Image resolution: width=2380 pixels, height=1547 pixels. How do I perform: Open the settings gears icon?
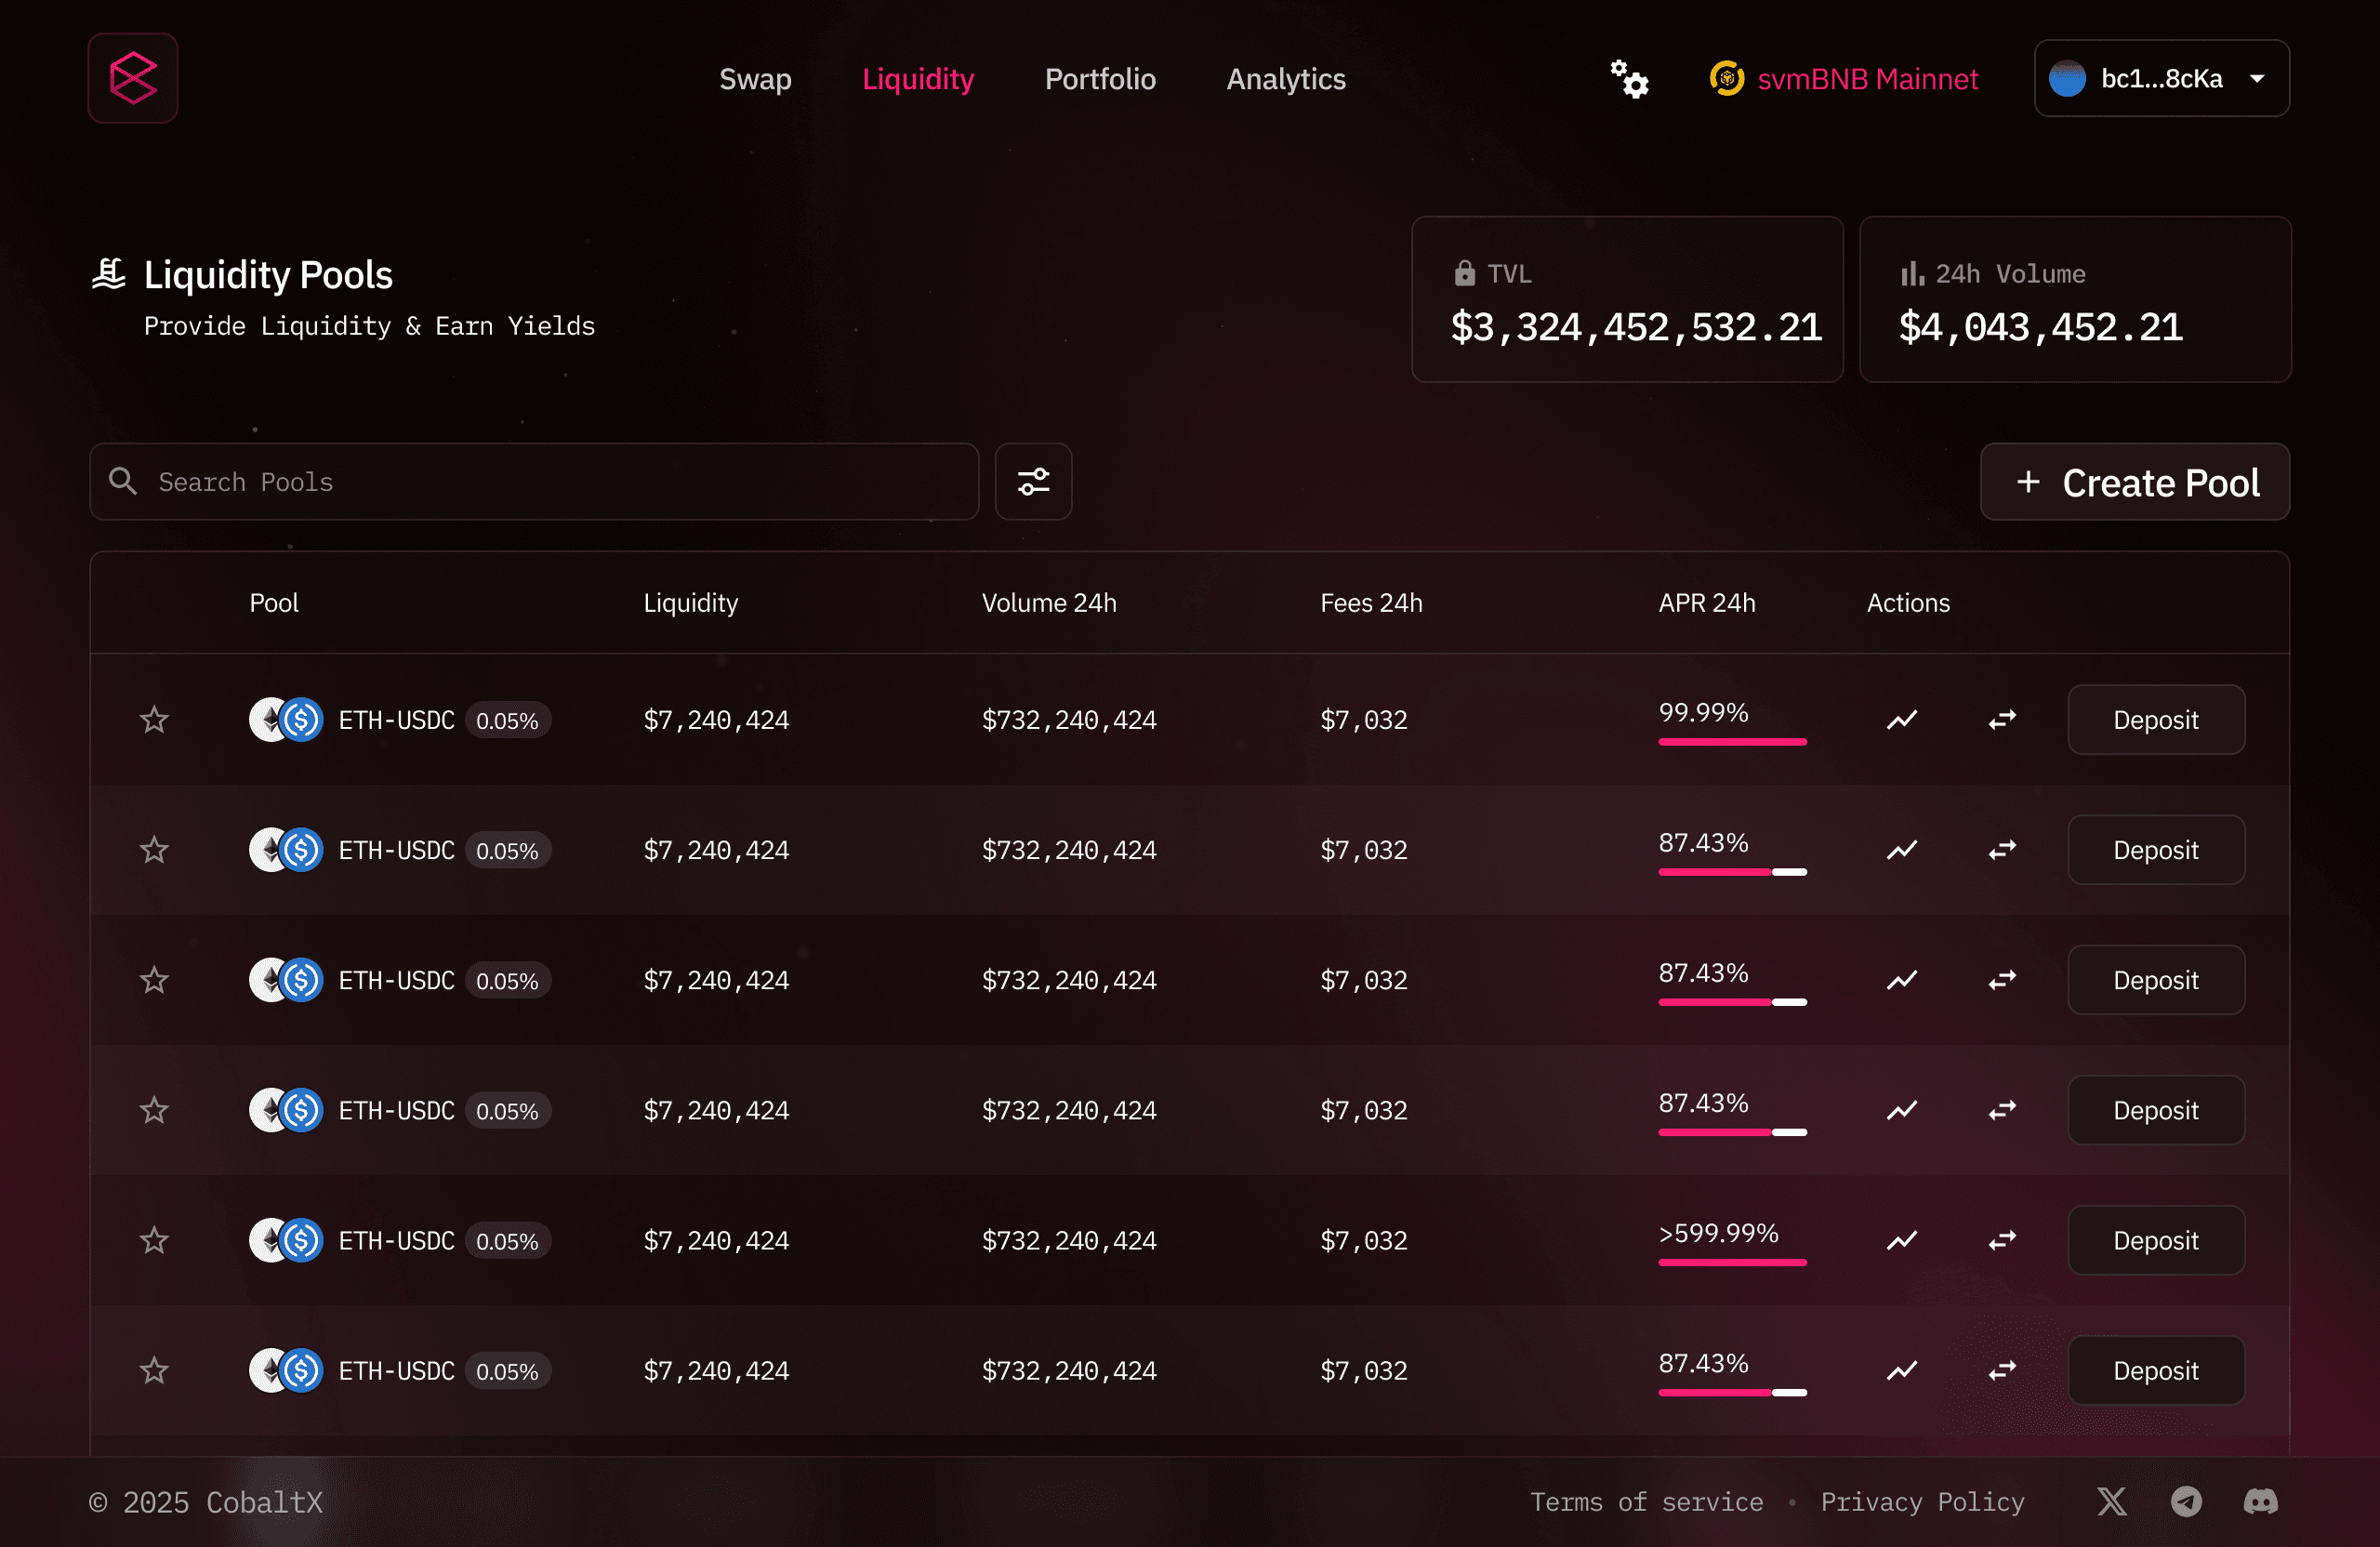point(1628,78)
